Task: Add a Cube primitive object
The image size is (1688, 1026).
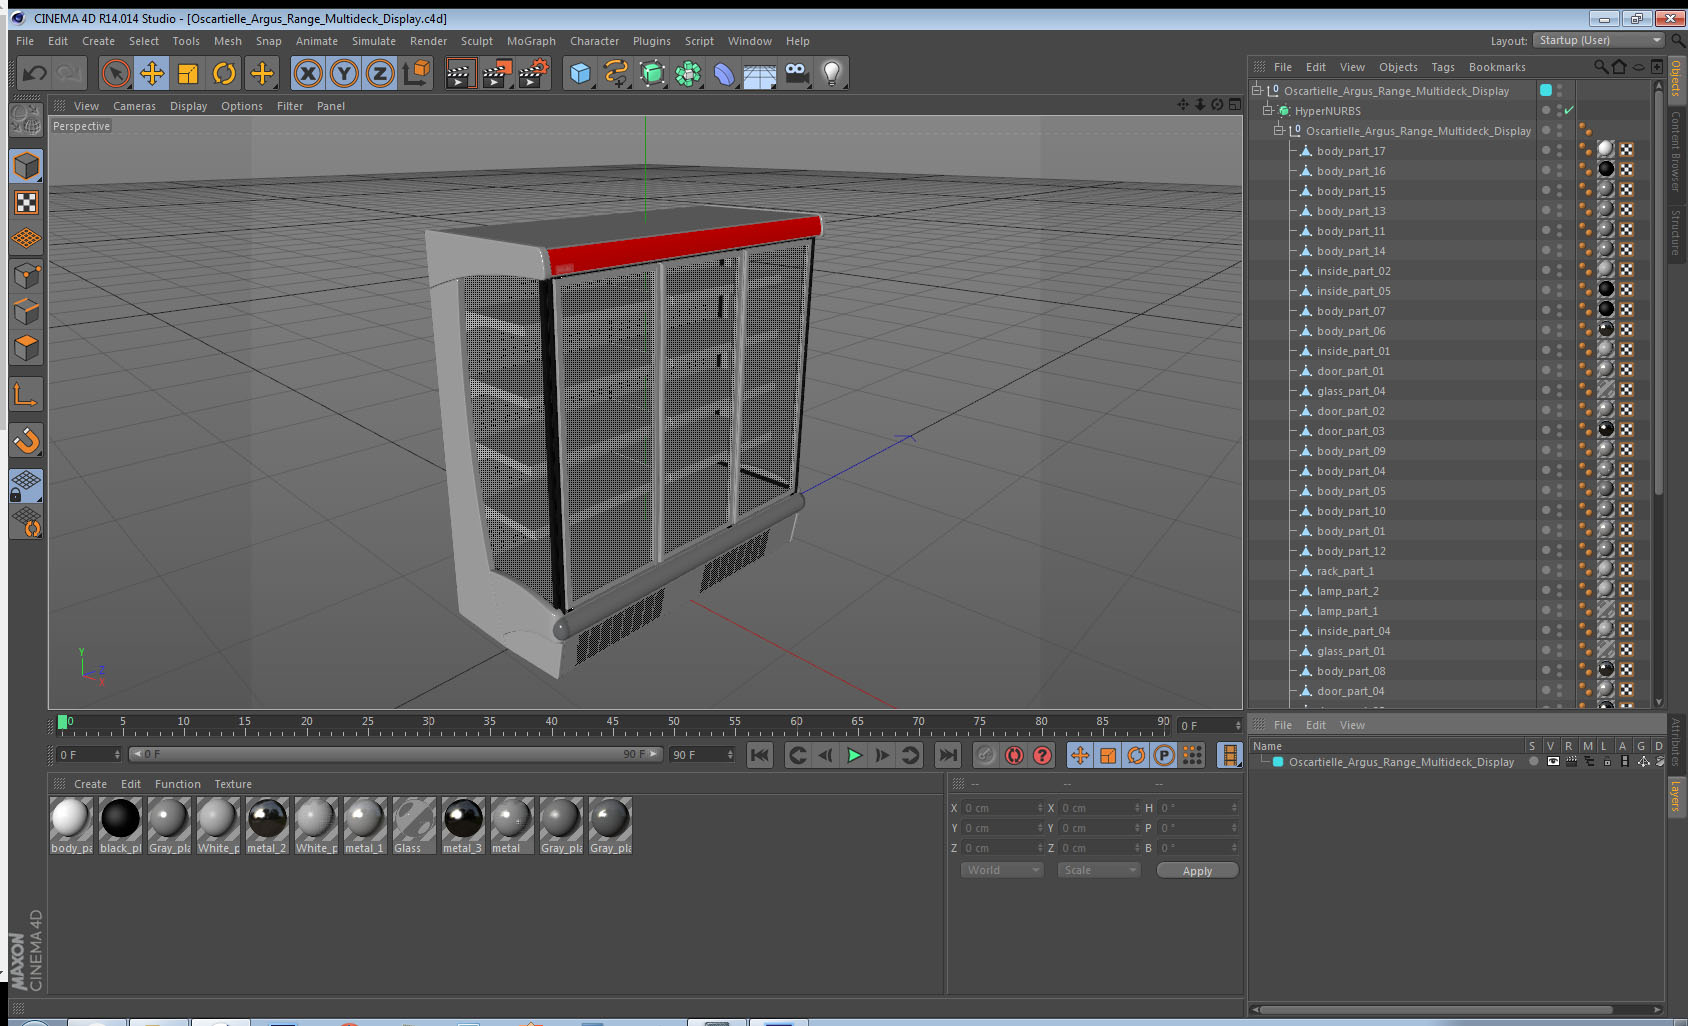Action: (x=580, y=73)
